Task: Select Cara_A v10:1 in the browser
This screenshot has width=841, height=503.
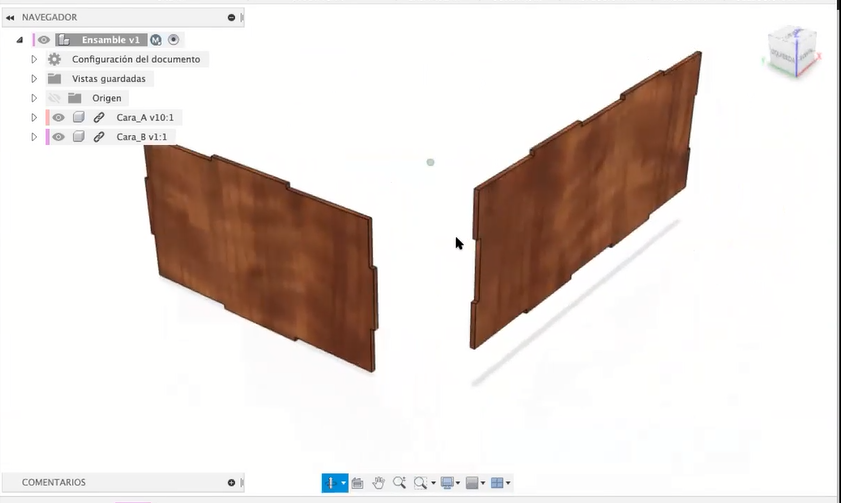Action: point(145,117)
